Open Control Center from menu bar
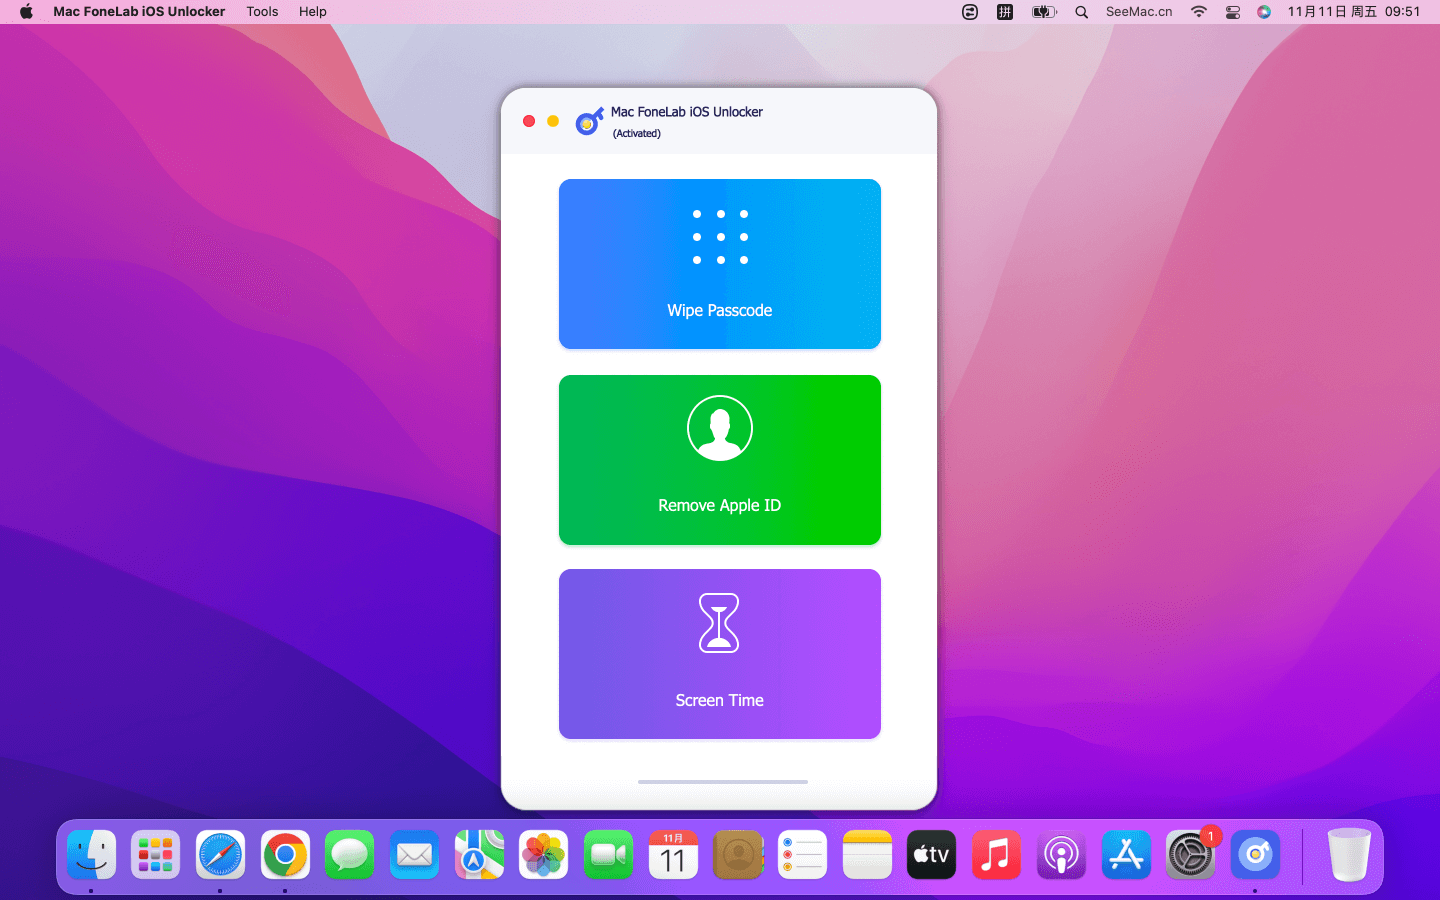This screenshot has width=1440, height=900. 1232,12
